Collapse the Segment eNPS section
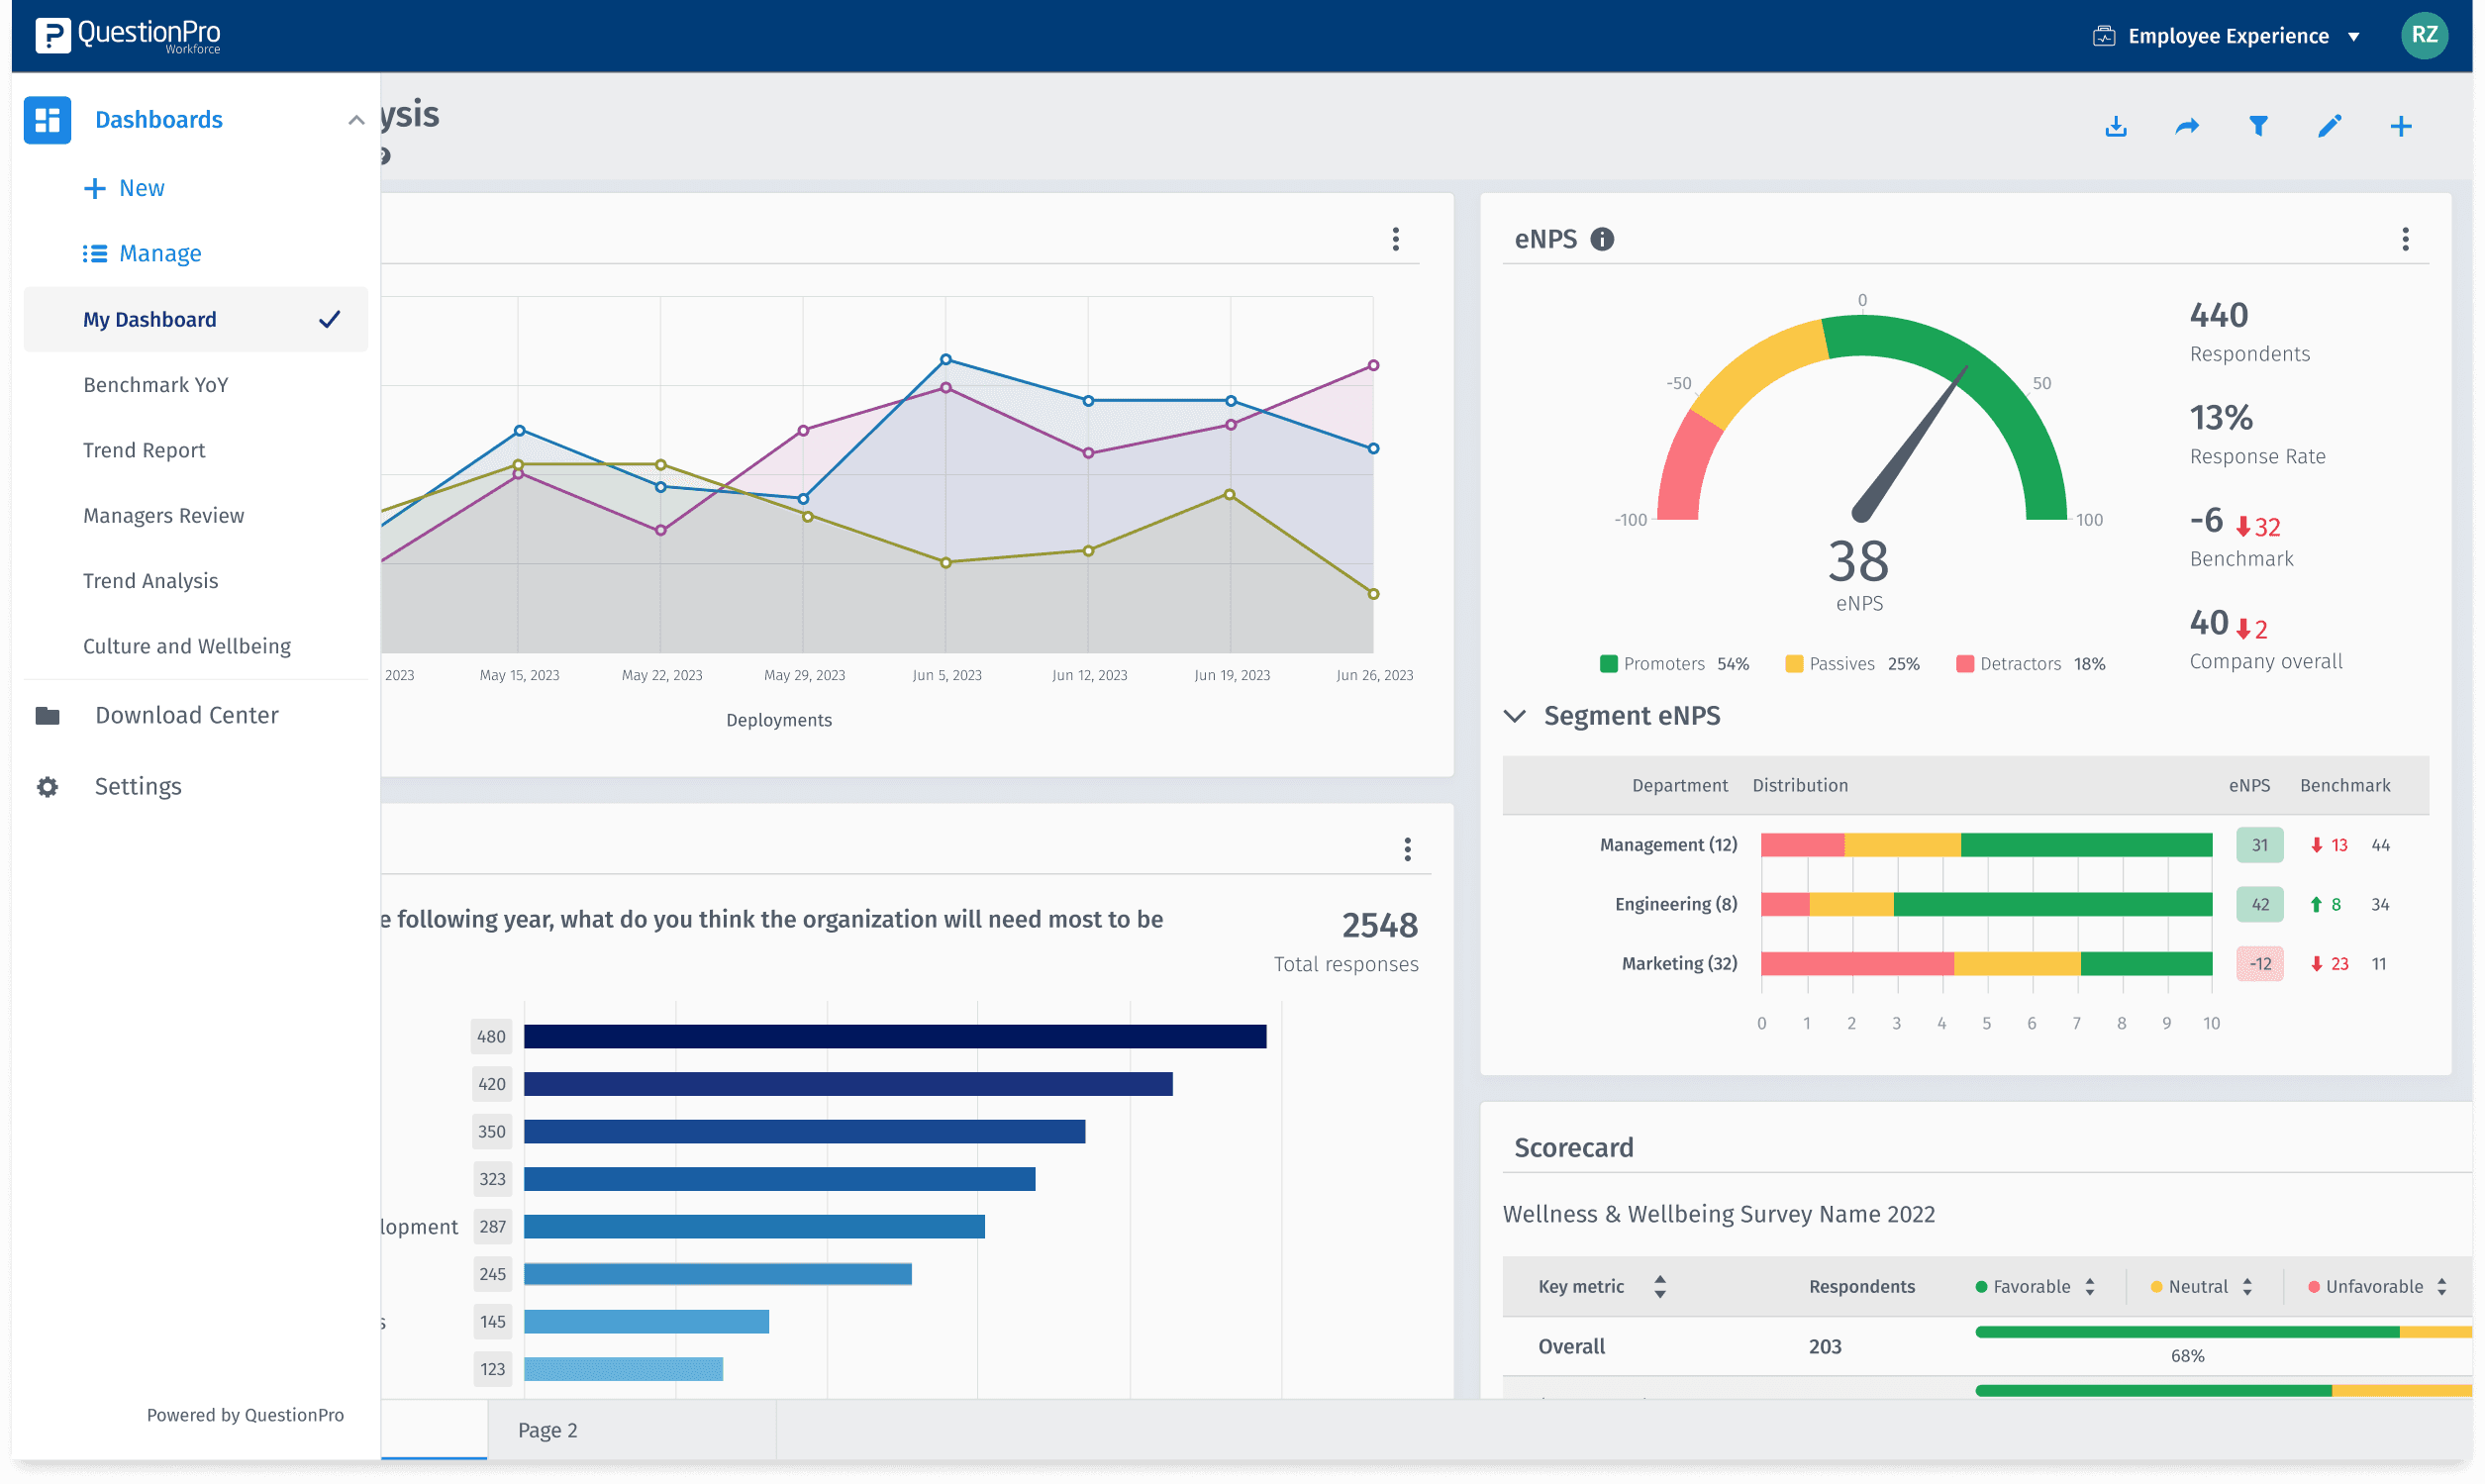The image size is (2485, 1484). click(1515, 716)
